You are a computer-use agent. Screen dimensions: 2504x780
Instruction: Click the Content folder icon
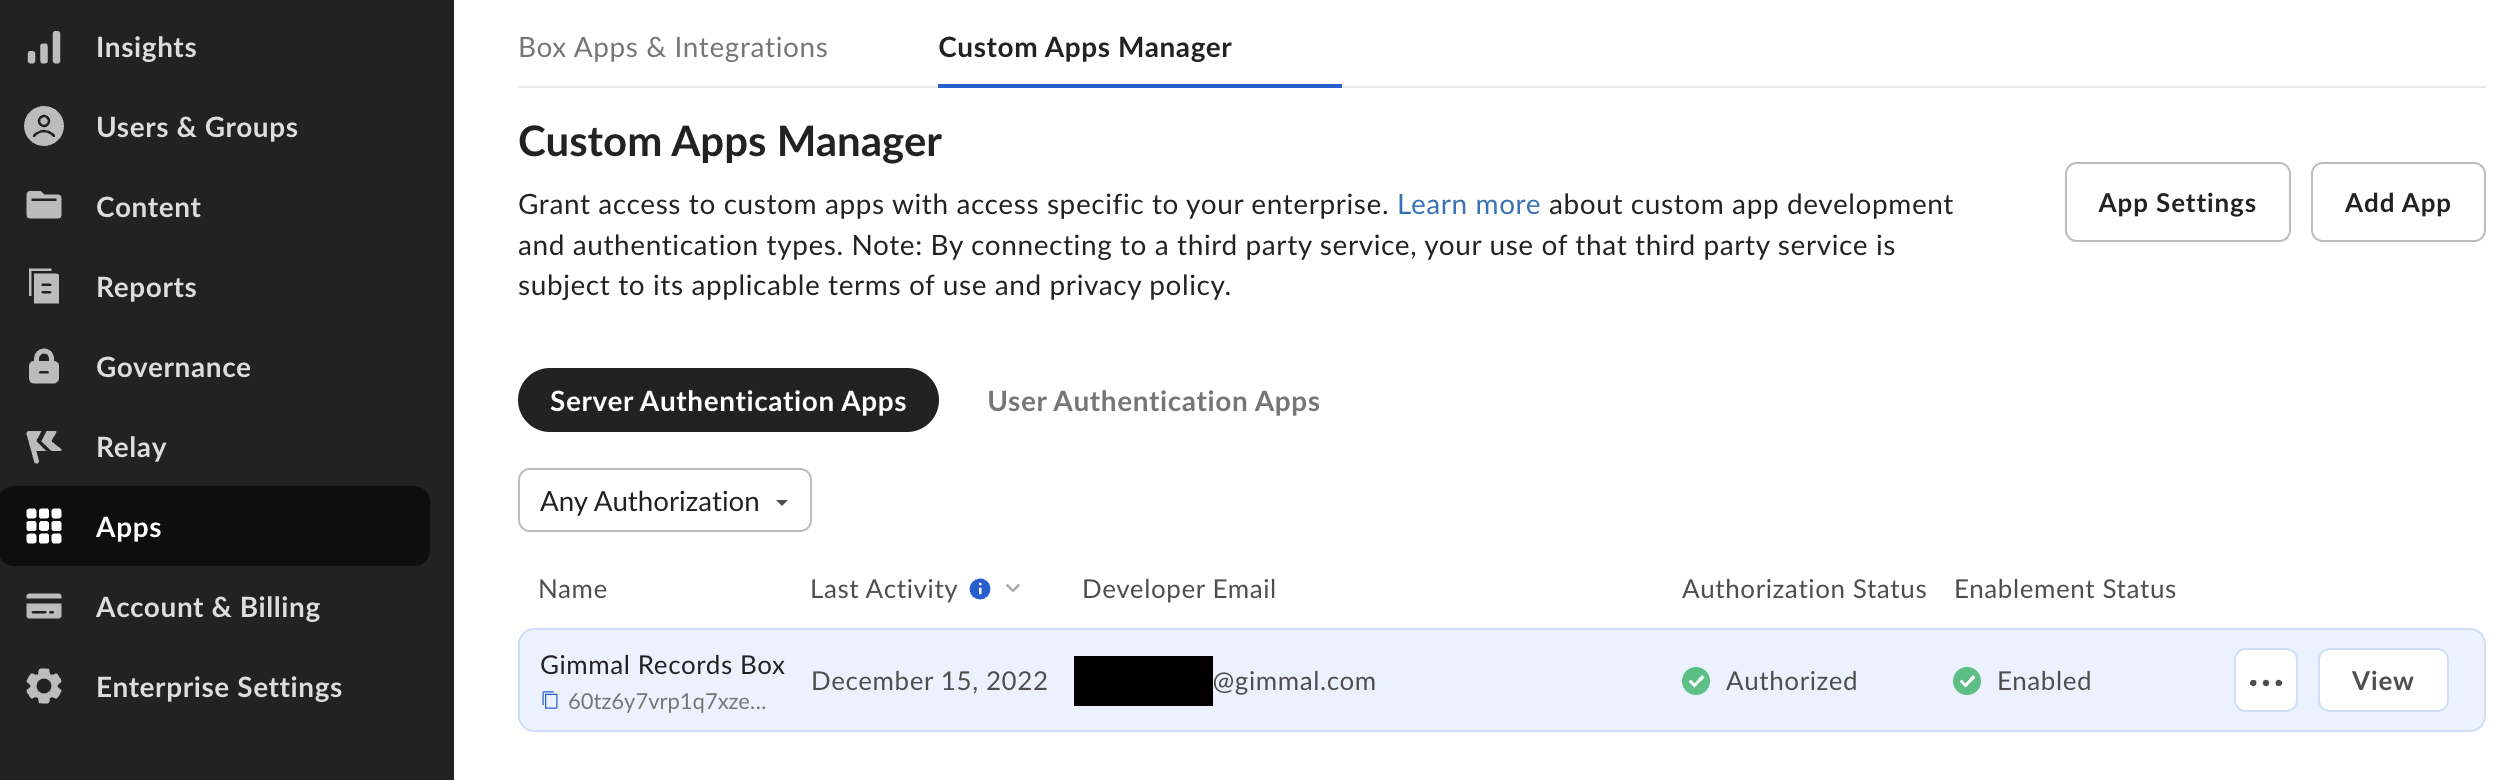[x=44, y=206]
